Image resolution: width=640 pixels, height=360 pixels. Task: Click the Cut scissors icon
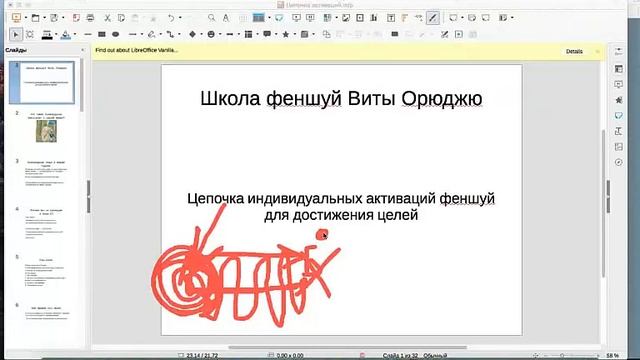tap(107, 18)
